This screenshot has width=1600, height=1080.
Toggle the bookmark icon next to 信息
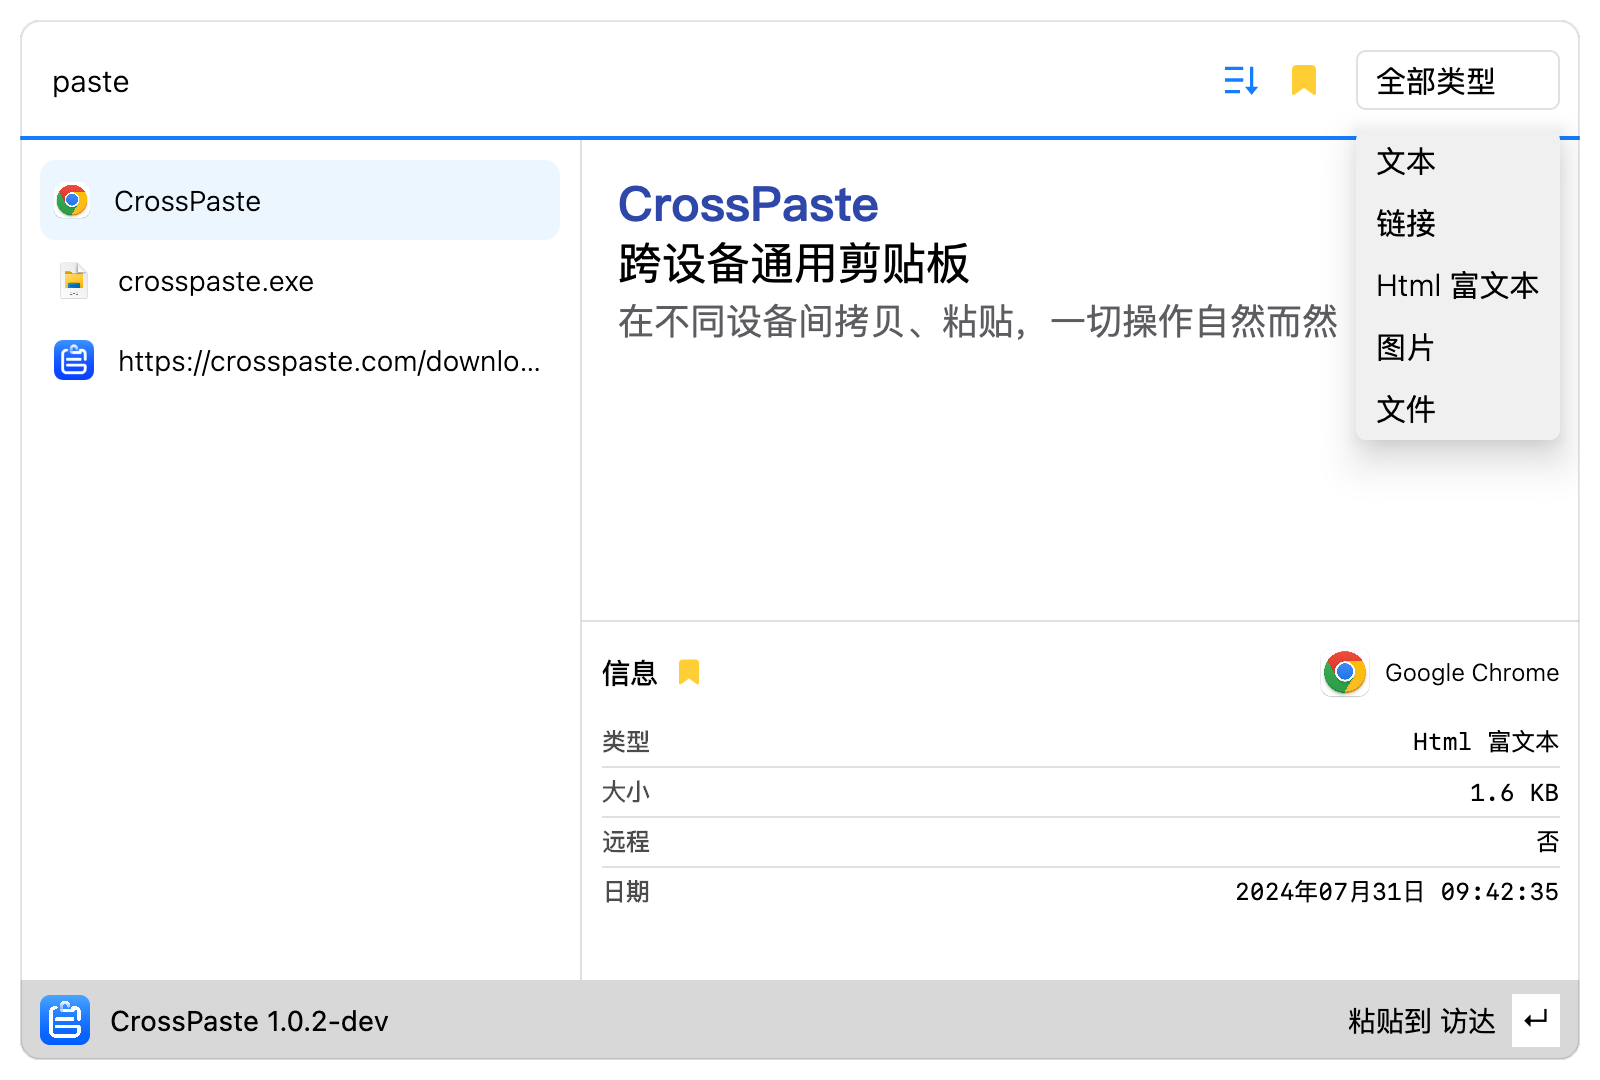coord(689,672)
